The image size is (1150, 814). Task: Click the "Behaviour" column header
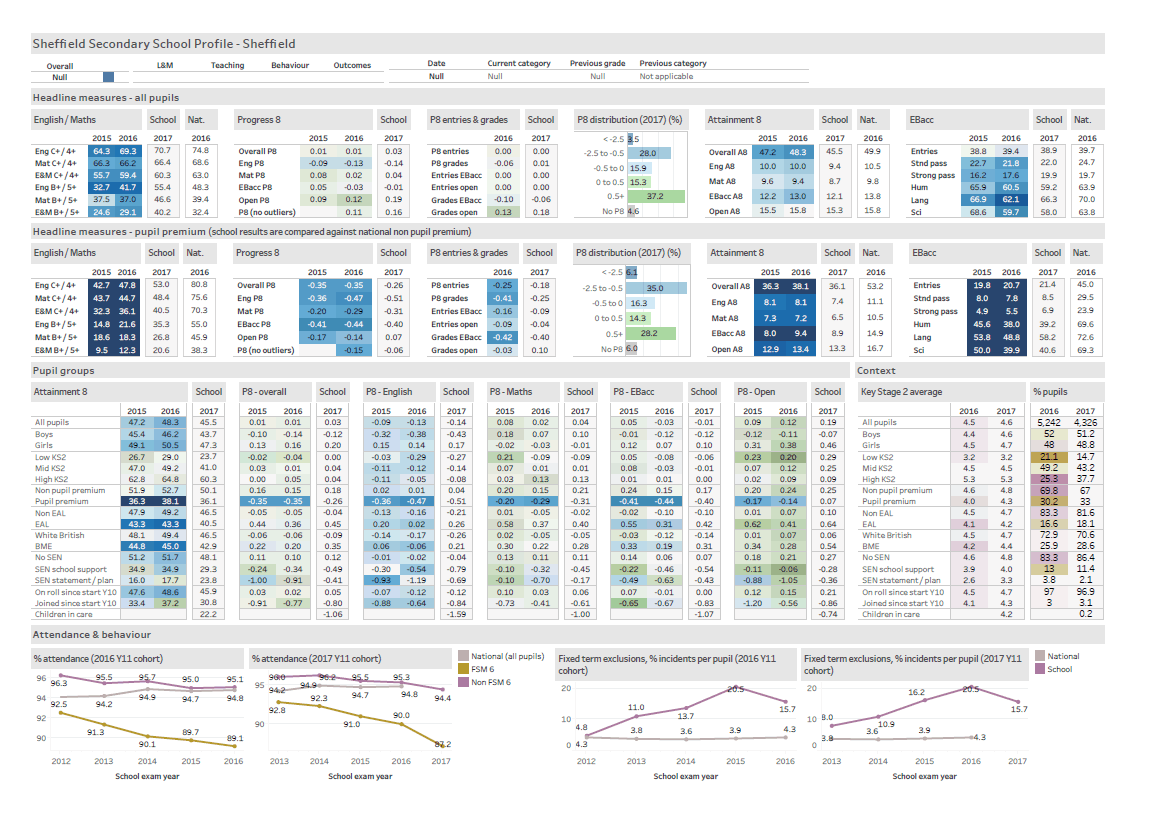pyautogui.click(x=290, y=65)
